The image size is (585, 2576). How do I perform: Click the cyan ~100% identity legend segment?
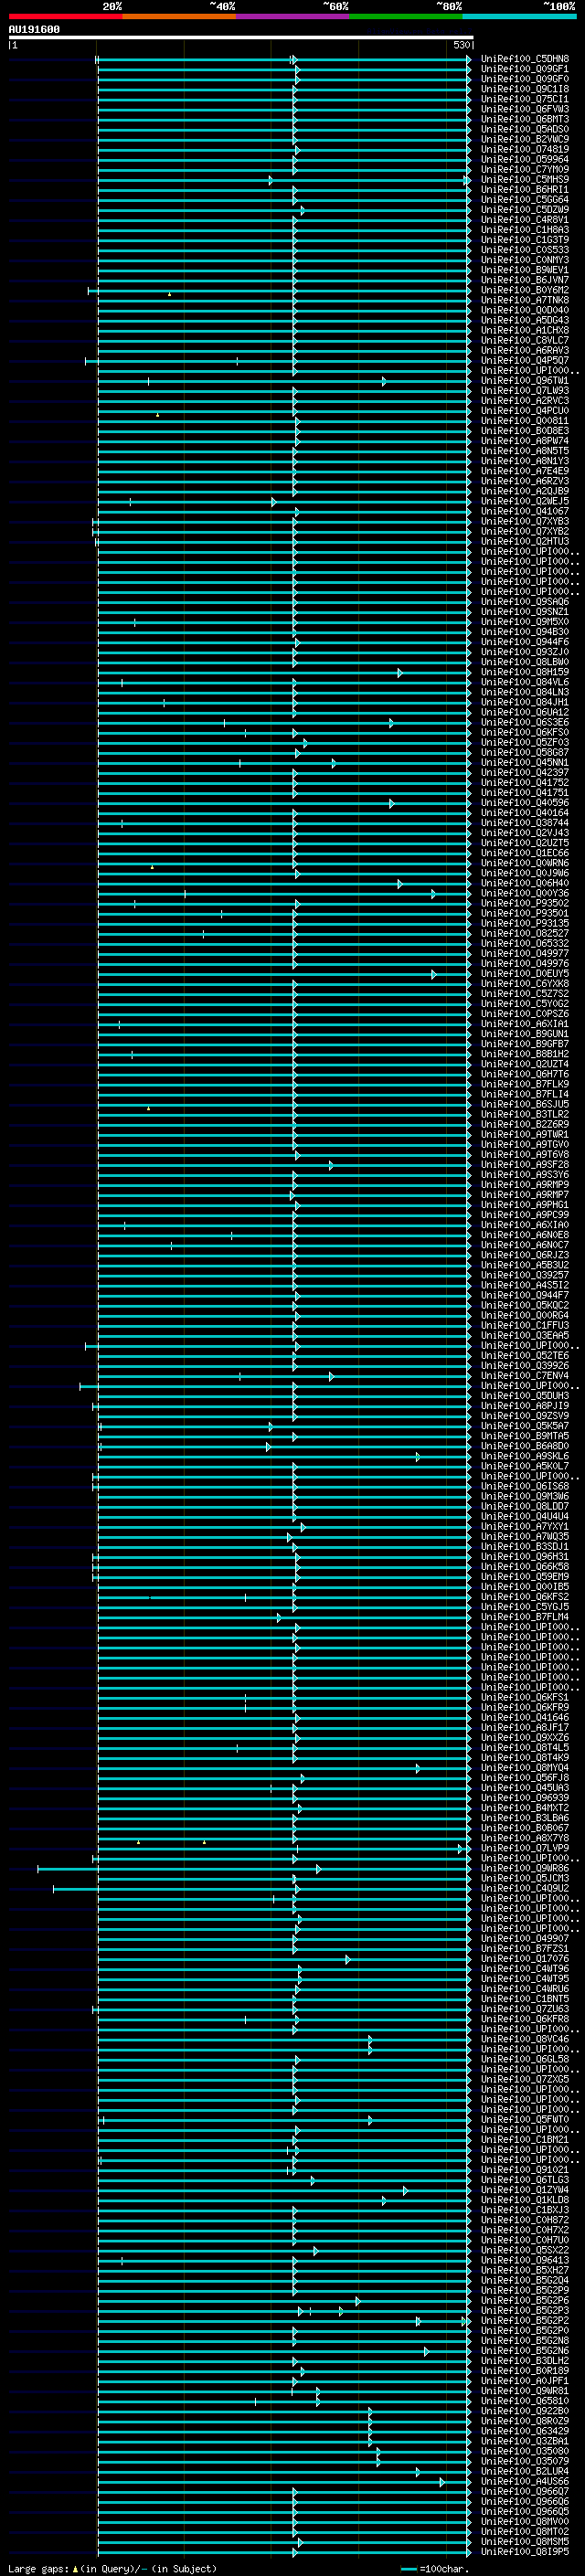coord(519,16)
